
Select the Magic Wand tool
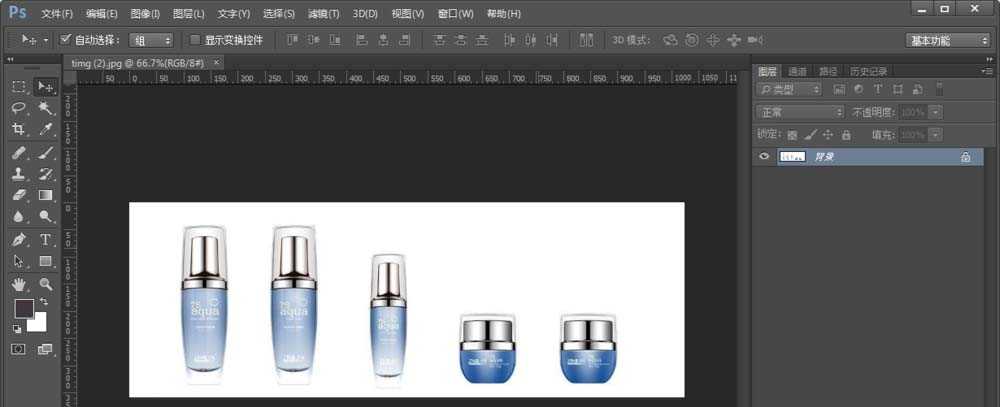coord(46,108)
